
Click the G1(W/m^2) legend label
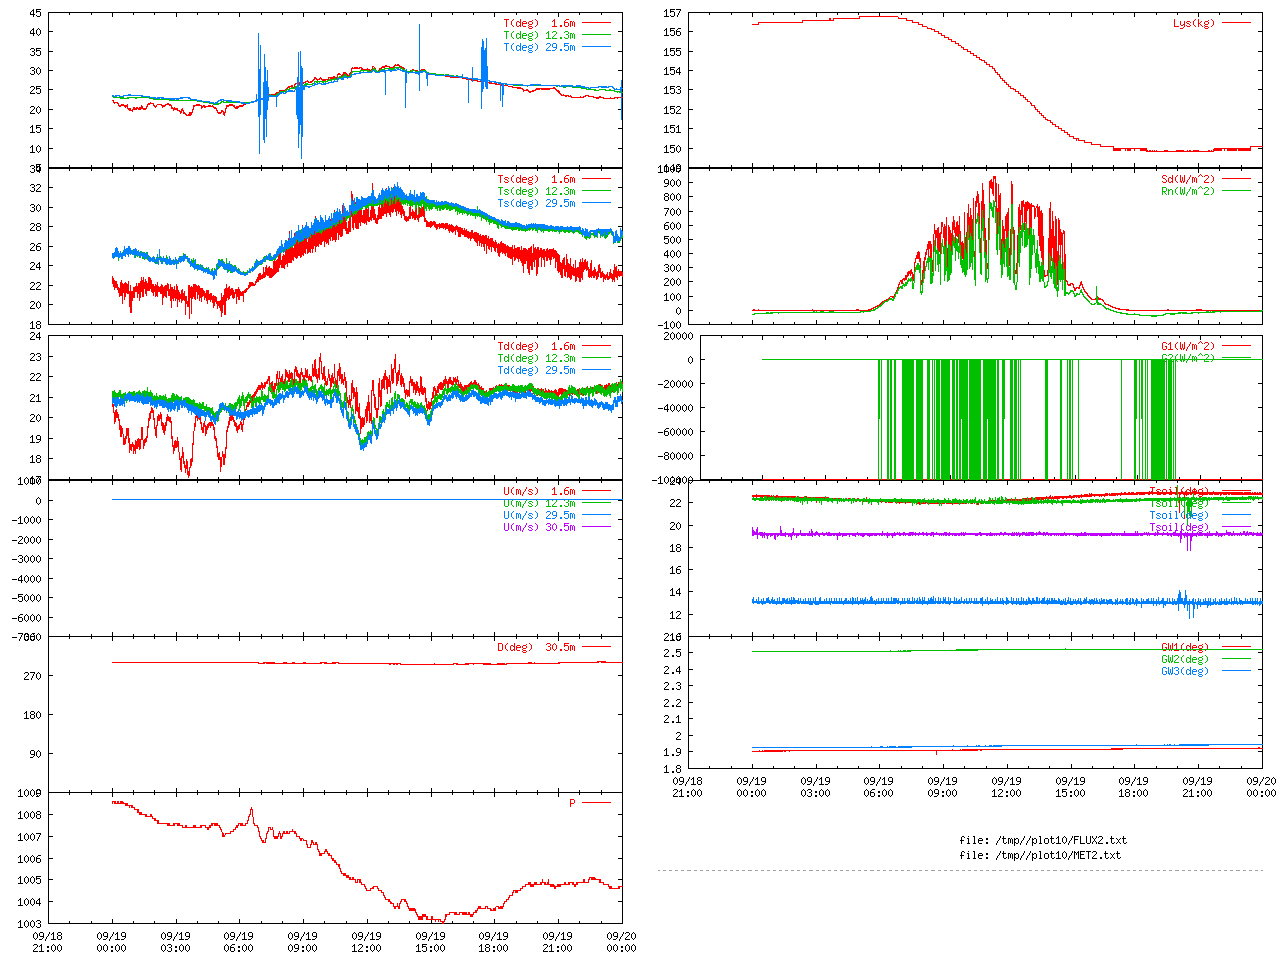pyautogui.click(x=1188, y=347)
